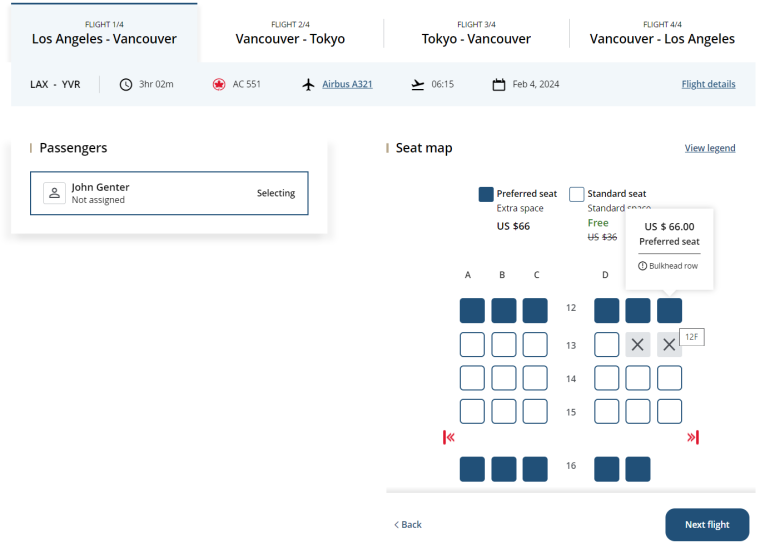
Task: Click the Next flight button
Action: [707, 525]
